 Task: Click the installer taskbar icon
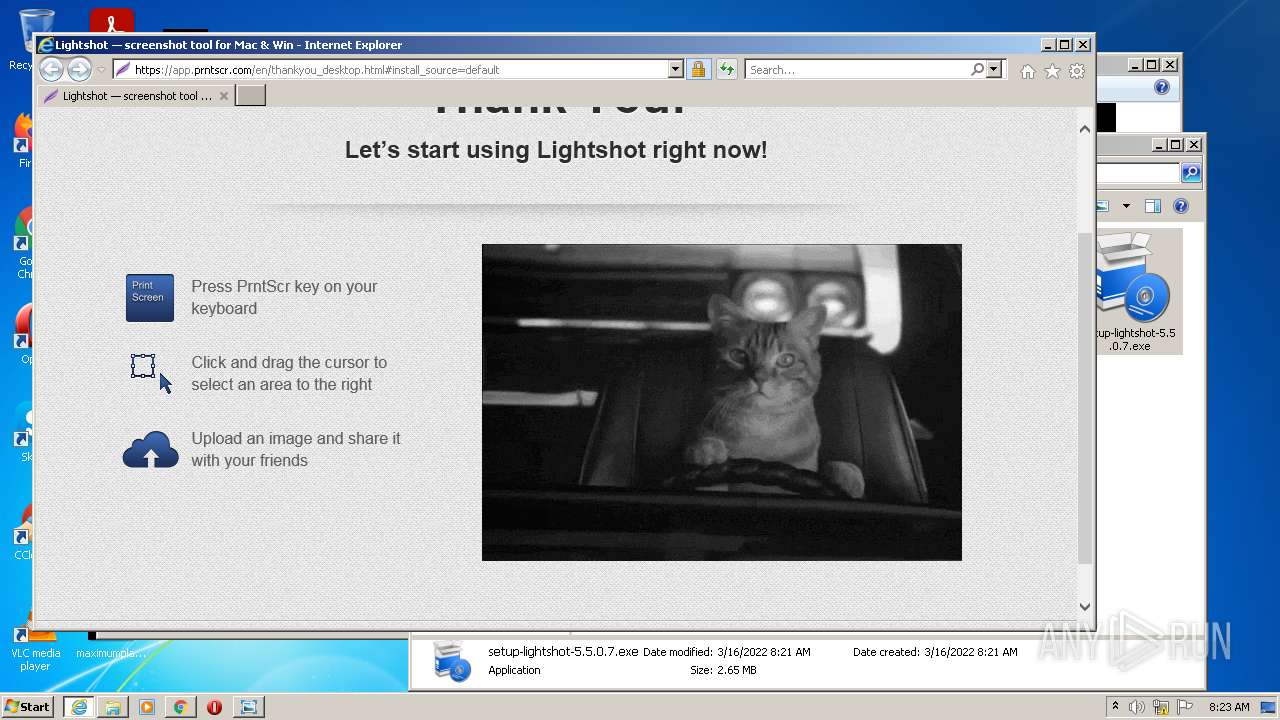248,707
